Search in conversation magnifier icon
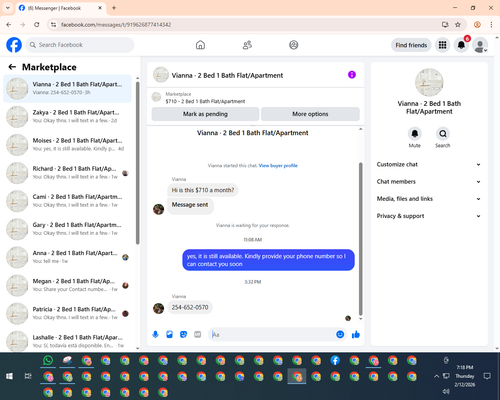The image size is (500, 400). (443, 134)
